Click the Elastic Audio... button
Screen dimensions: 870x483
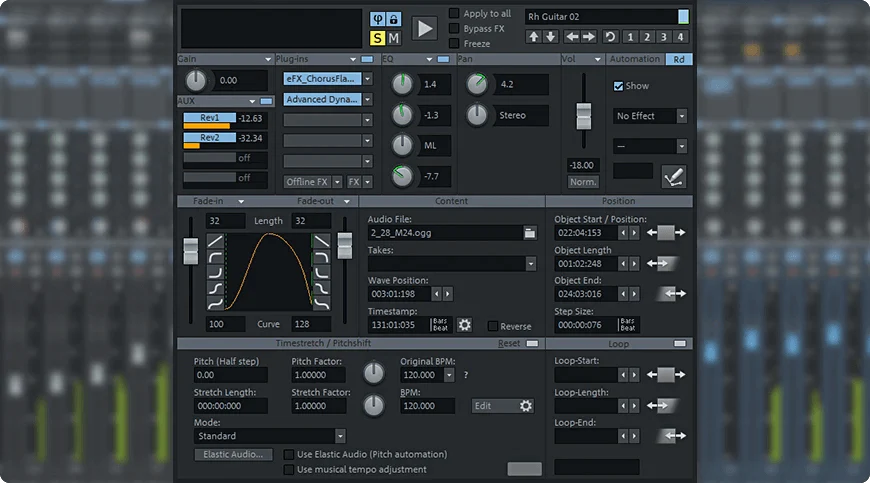click(233, 454)
